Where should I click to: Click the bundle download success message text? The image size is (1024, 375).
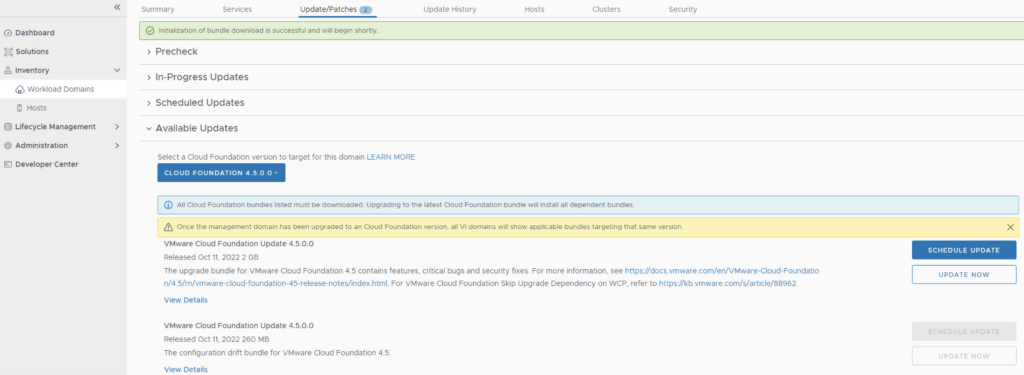click(268, 31)
